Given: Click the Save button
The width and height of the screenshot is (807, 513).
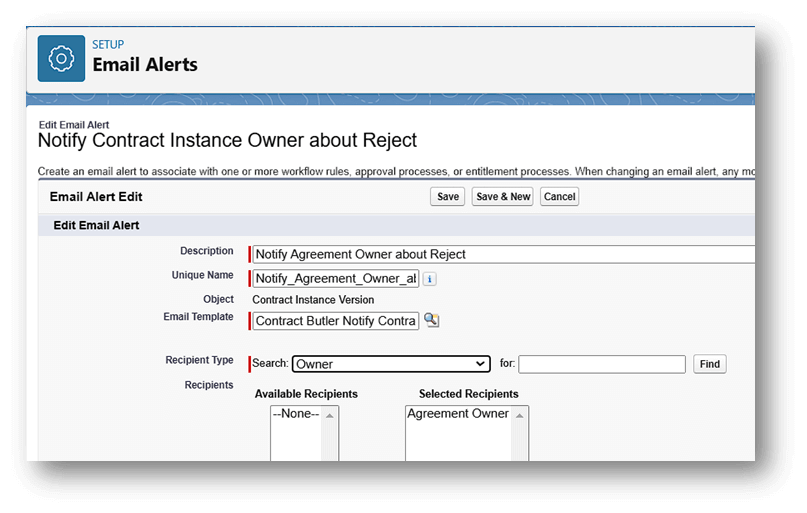Looking at the screenshot, I should (448, 197).
